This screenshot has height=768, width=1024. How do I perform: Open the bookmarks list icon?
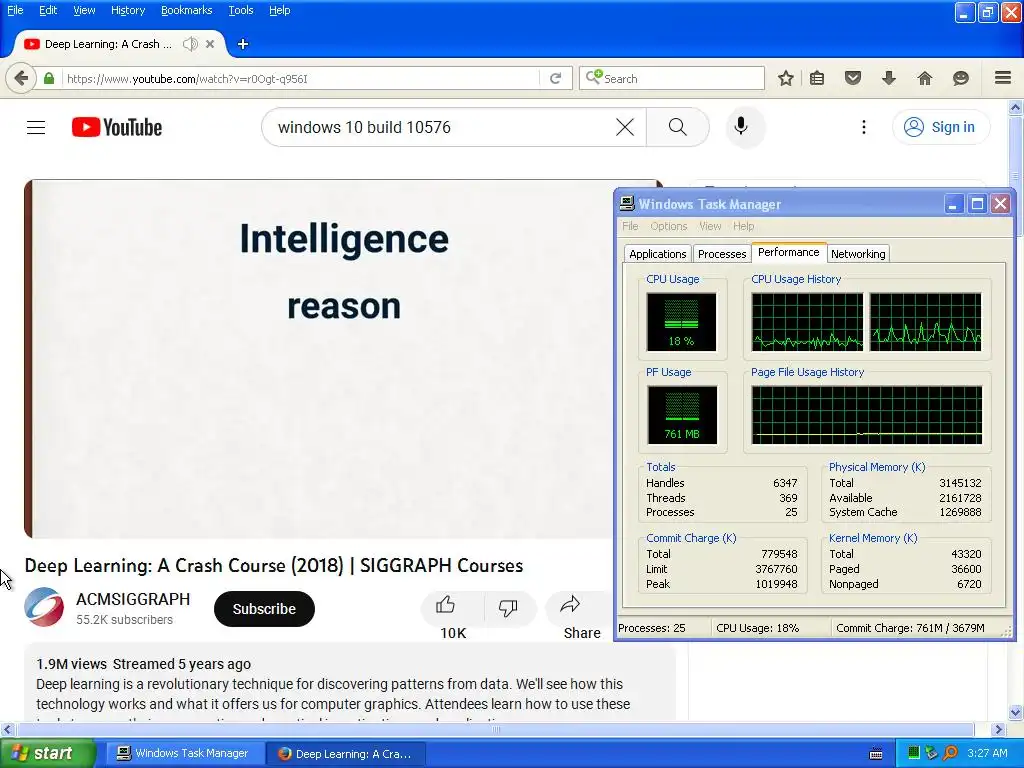pyautogui.click(x=817, y=78)
